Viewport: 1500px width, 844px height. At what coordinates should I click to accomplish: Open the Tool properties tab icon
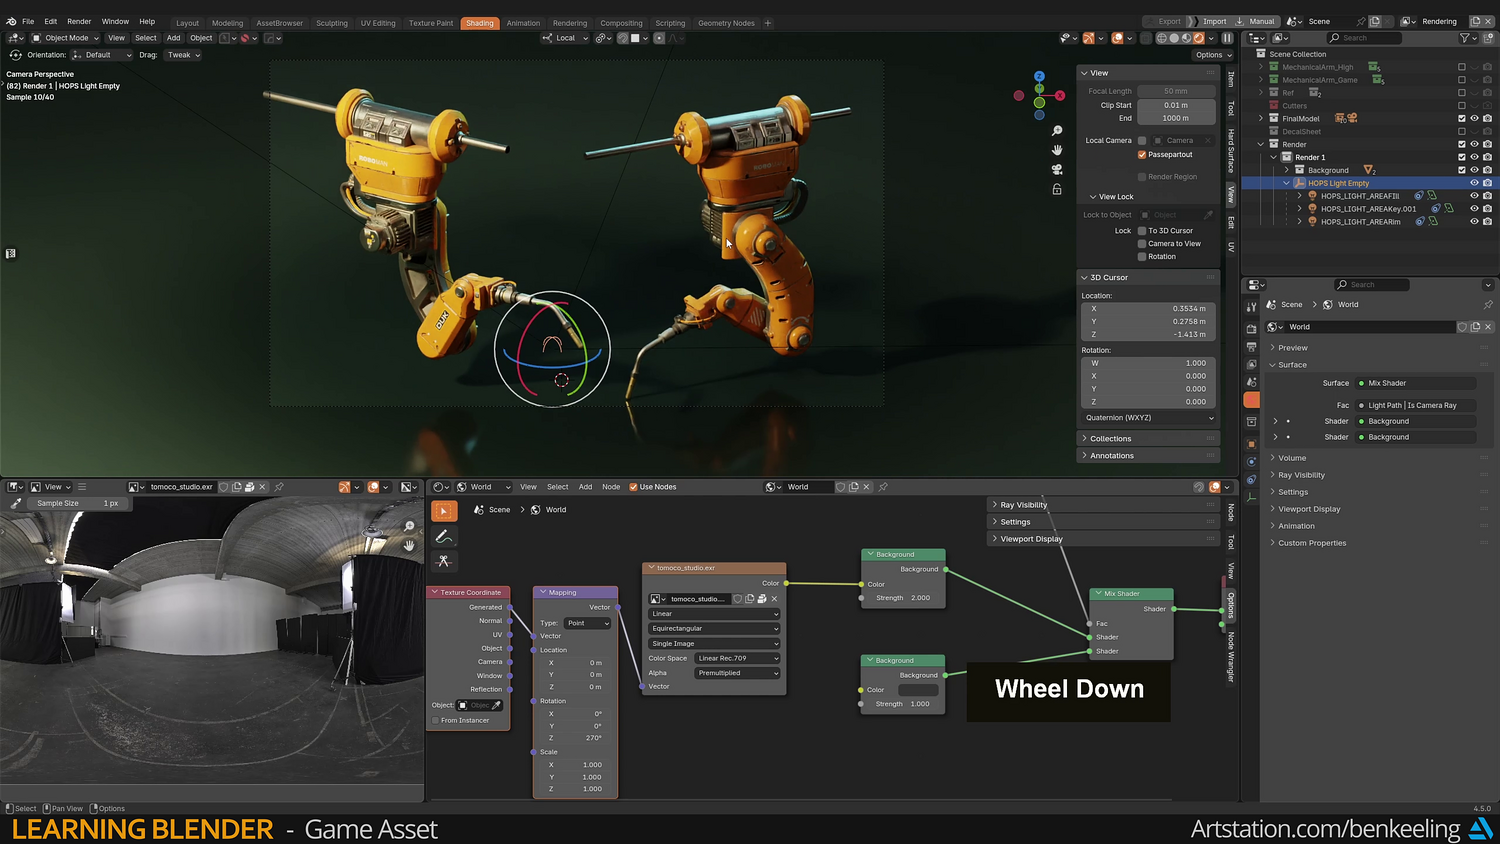point(1251,307)
